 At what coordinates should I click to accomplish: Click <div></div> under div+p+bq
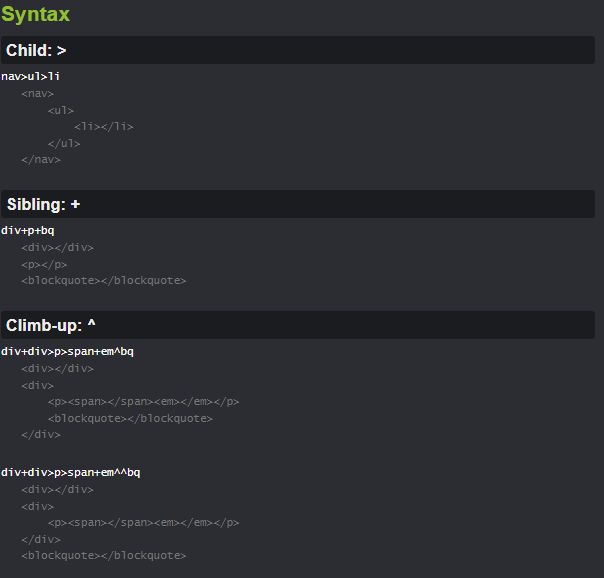pyautogui.click(x=57, y=248)
